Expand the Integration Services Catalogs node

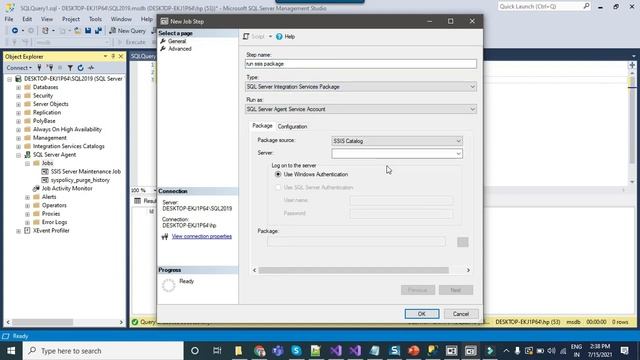(18, 147)
